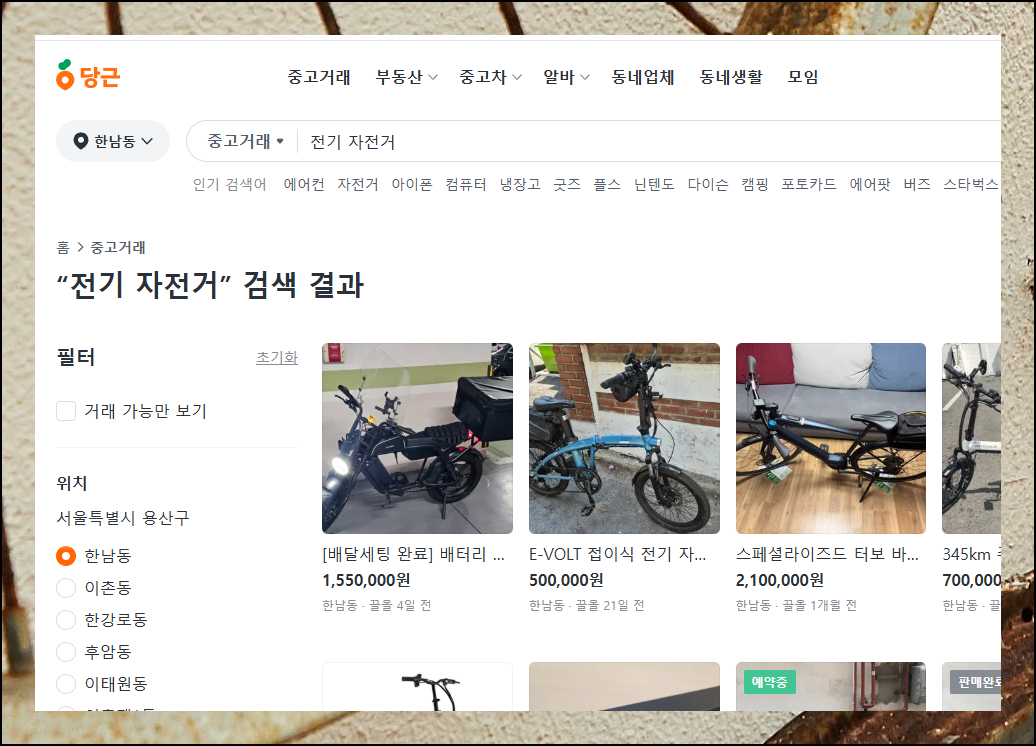Screen dimensions: 1036x746
Task: Click the 한남동 · 끌올 1개월 전 text
Action: (x=796, y=605)
